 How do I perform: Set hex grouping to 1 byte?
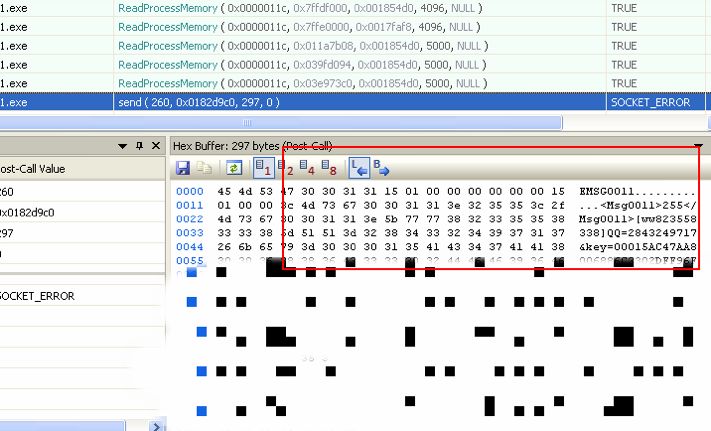pyautogui.click(x=263, y=168)
